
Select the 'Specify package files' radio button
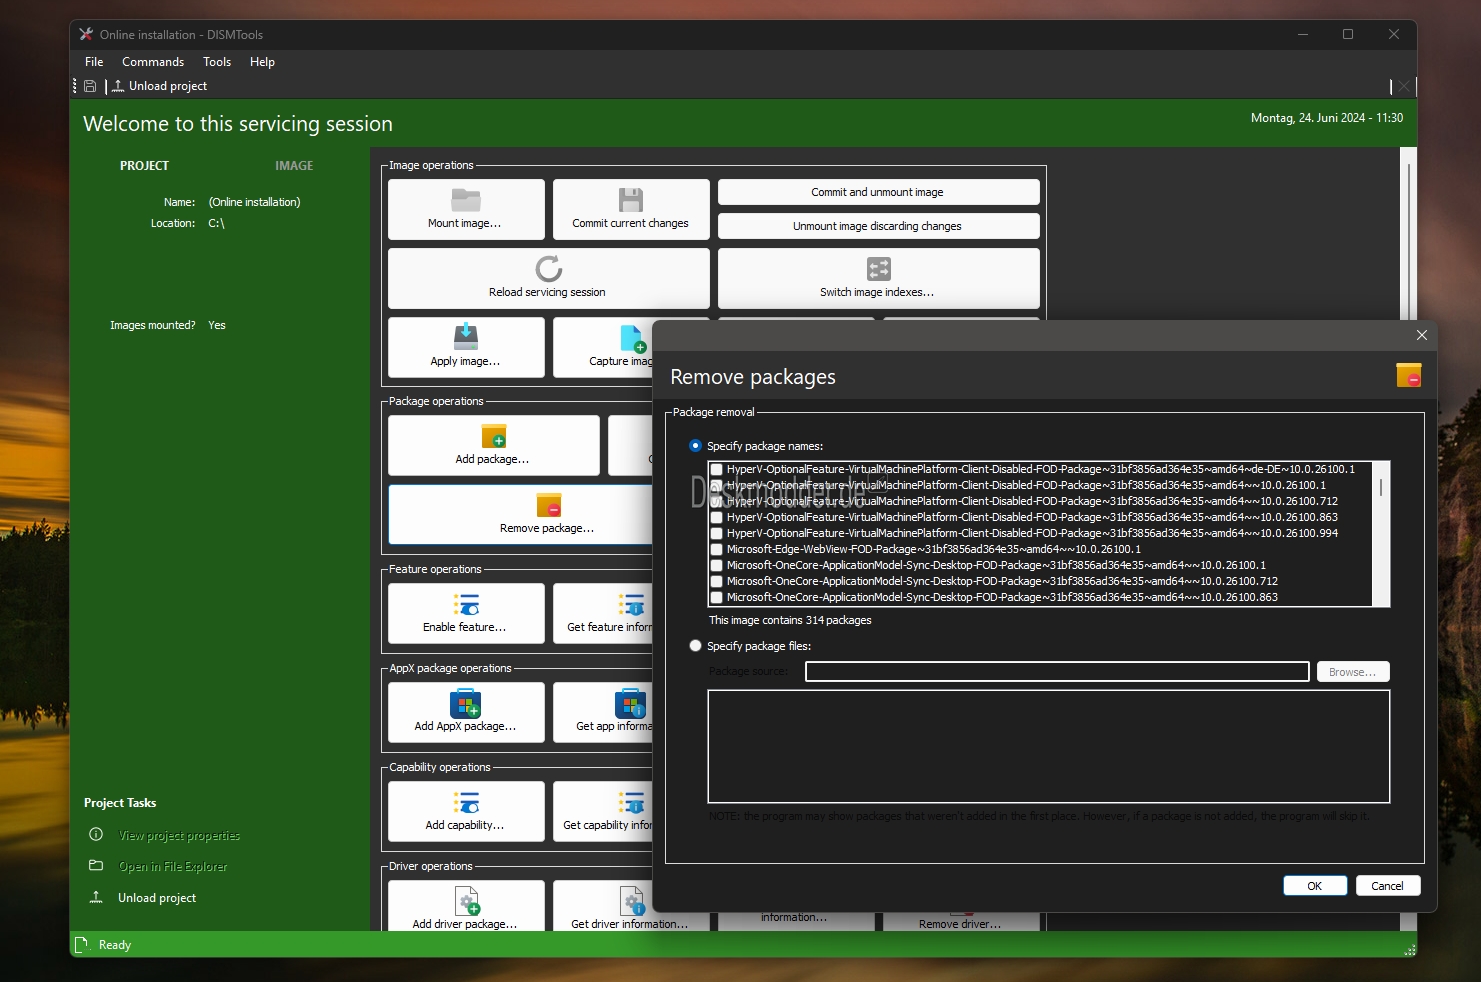tap(696, 646)
